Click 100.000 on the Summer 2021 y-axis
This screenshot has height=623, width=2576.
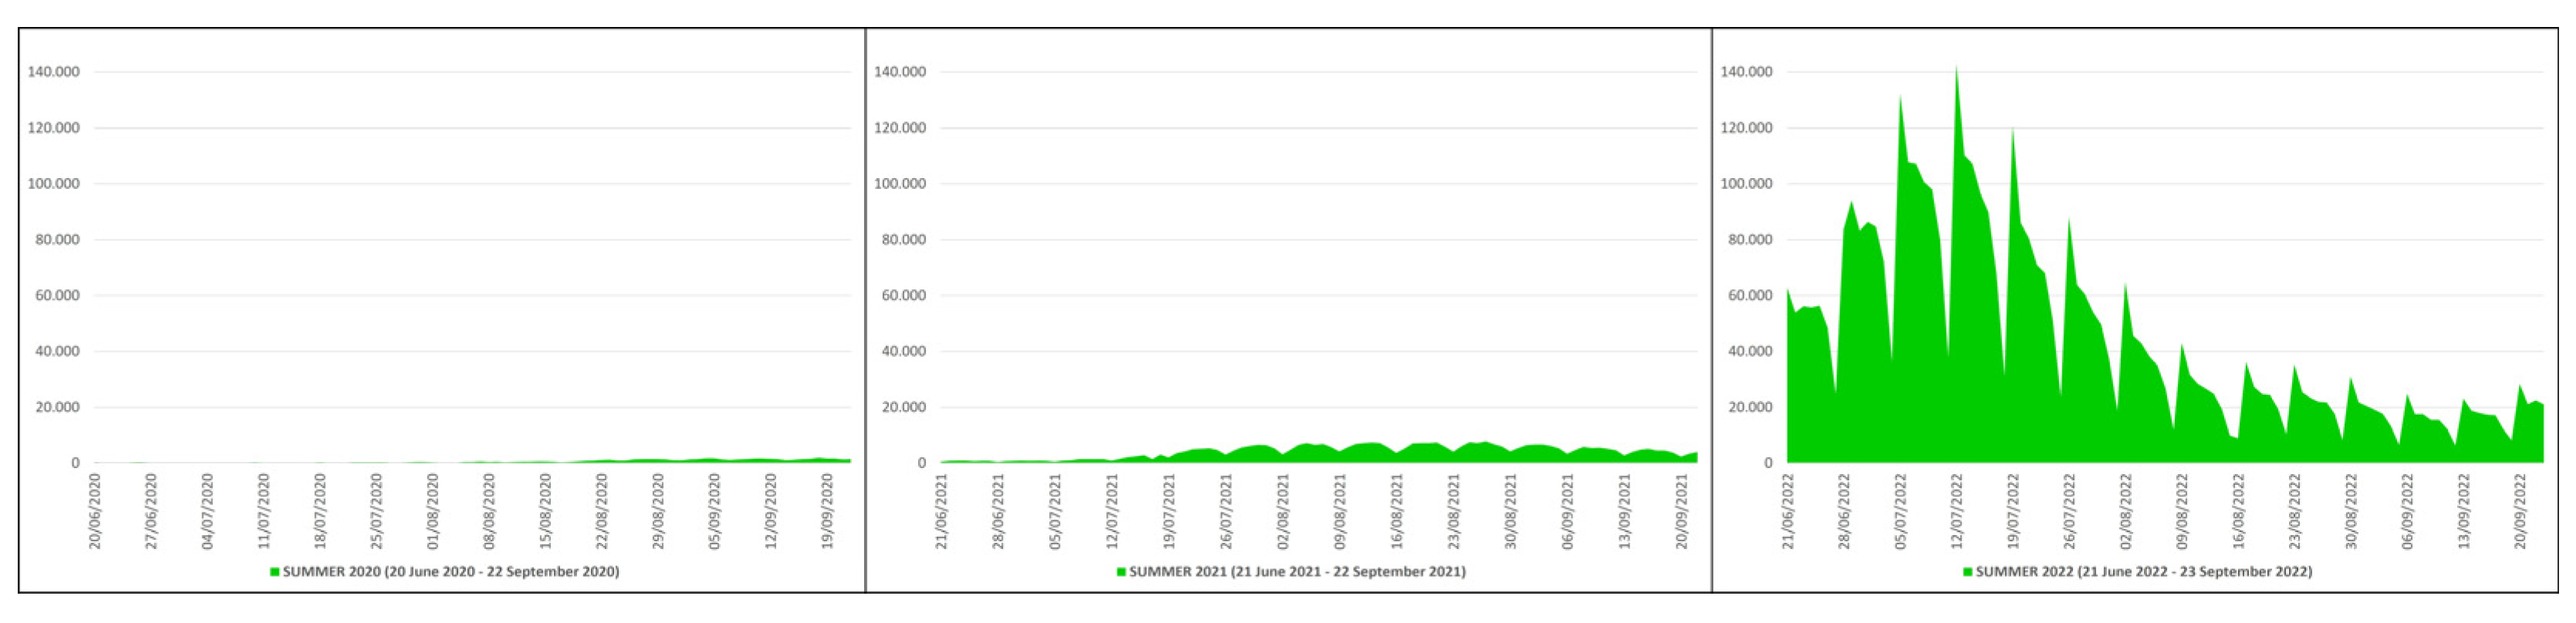click(900, 184)
